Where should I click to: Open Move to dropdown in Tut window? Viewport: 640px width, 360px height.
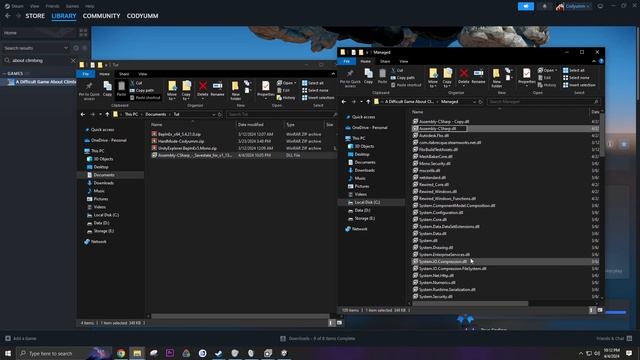(172, 90)
